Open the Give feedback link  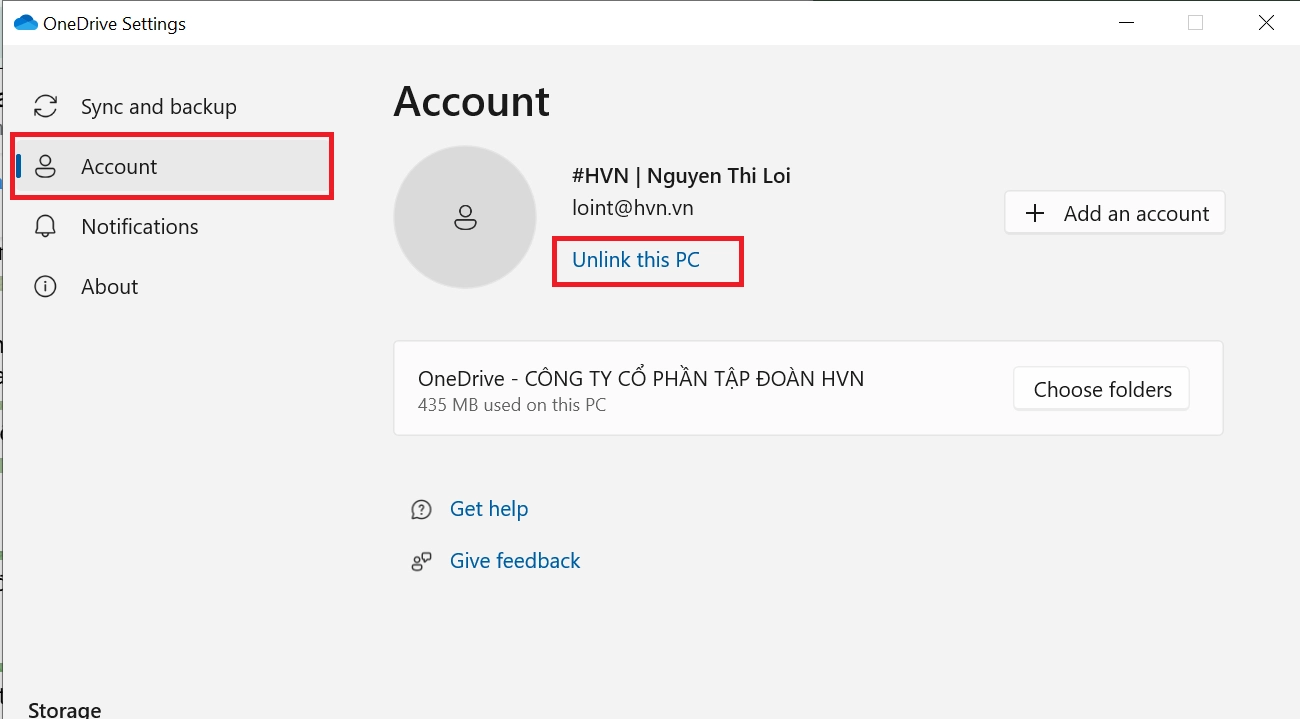click(x=514, y=561)
